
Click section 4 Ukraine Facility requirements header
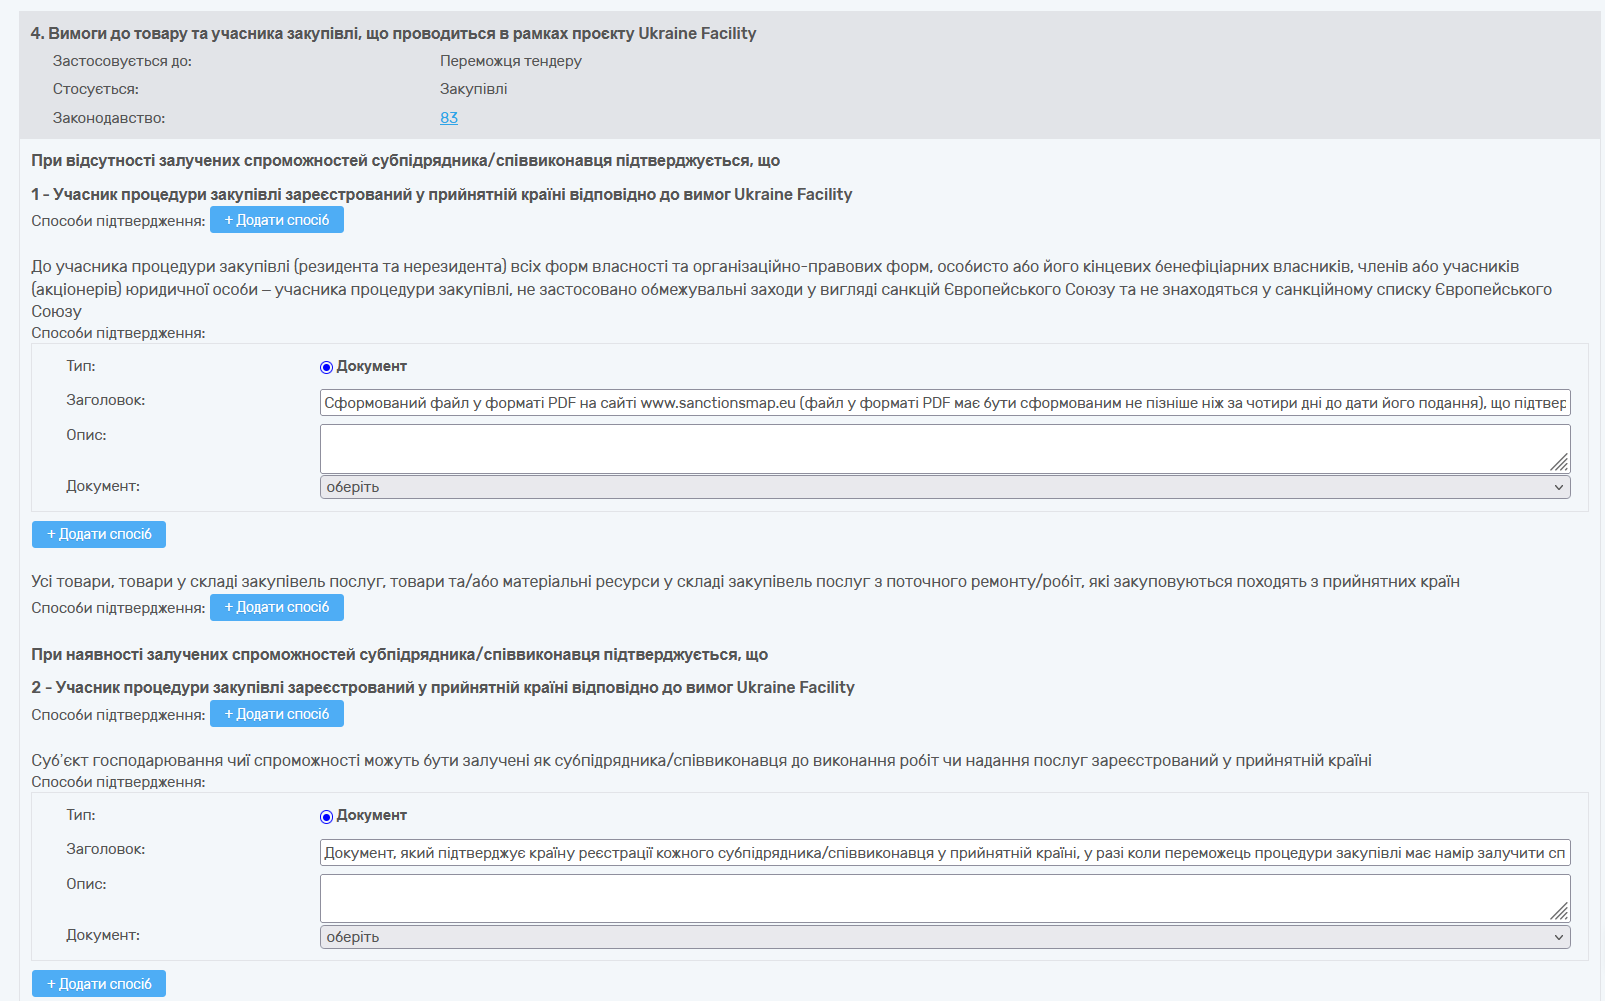coord(393,34)
